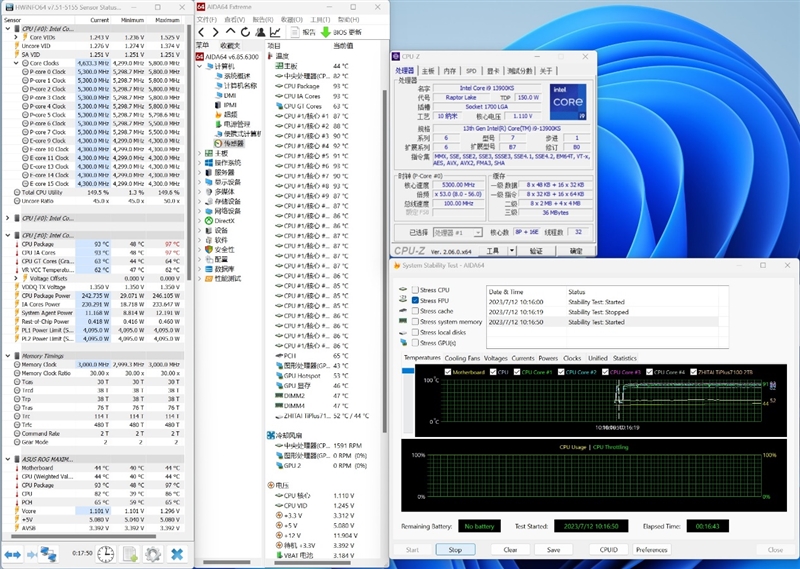Click CPU-Z validate button

point(536,251)
